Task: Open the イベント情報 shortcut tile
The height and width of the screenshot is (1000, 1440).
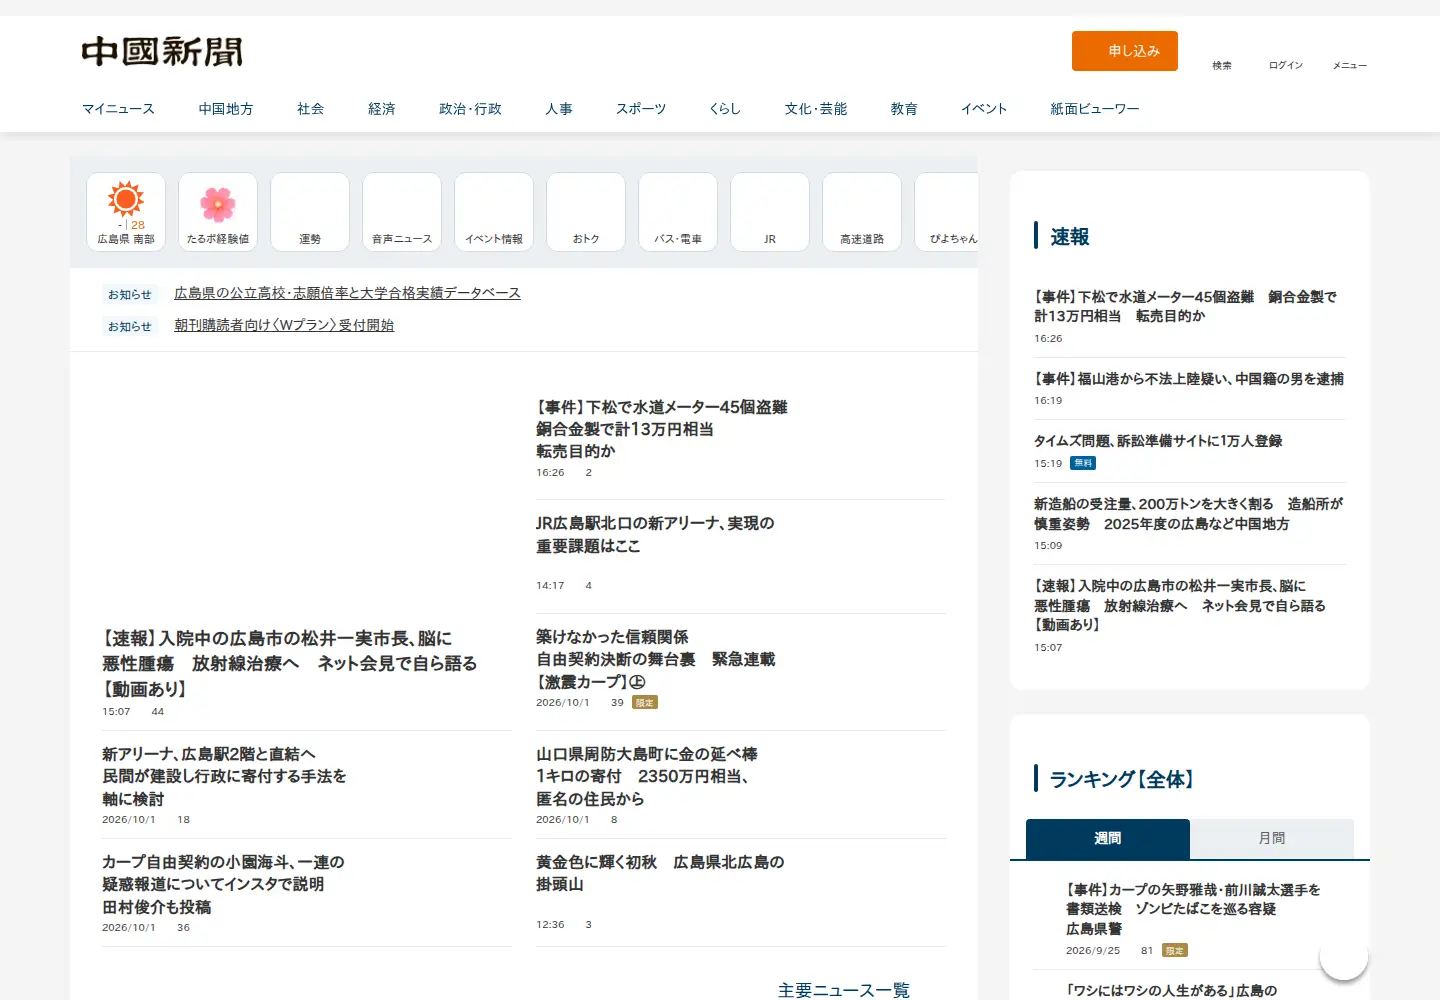Action: [494, 212]
